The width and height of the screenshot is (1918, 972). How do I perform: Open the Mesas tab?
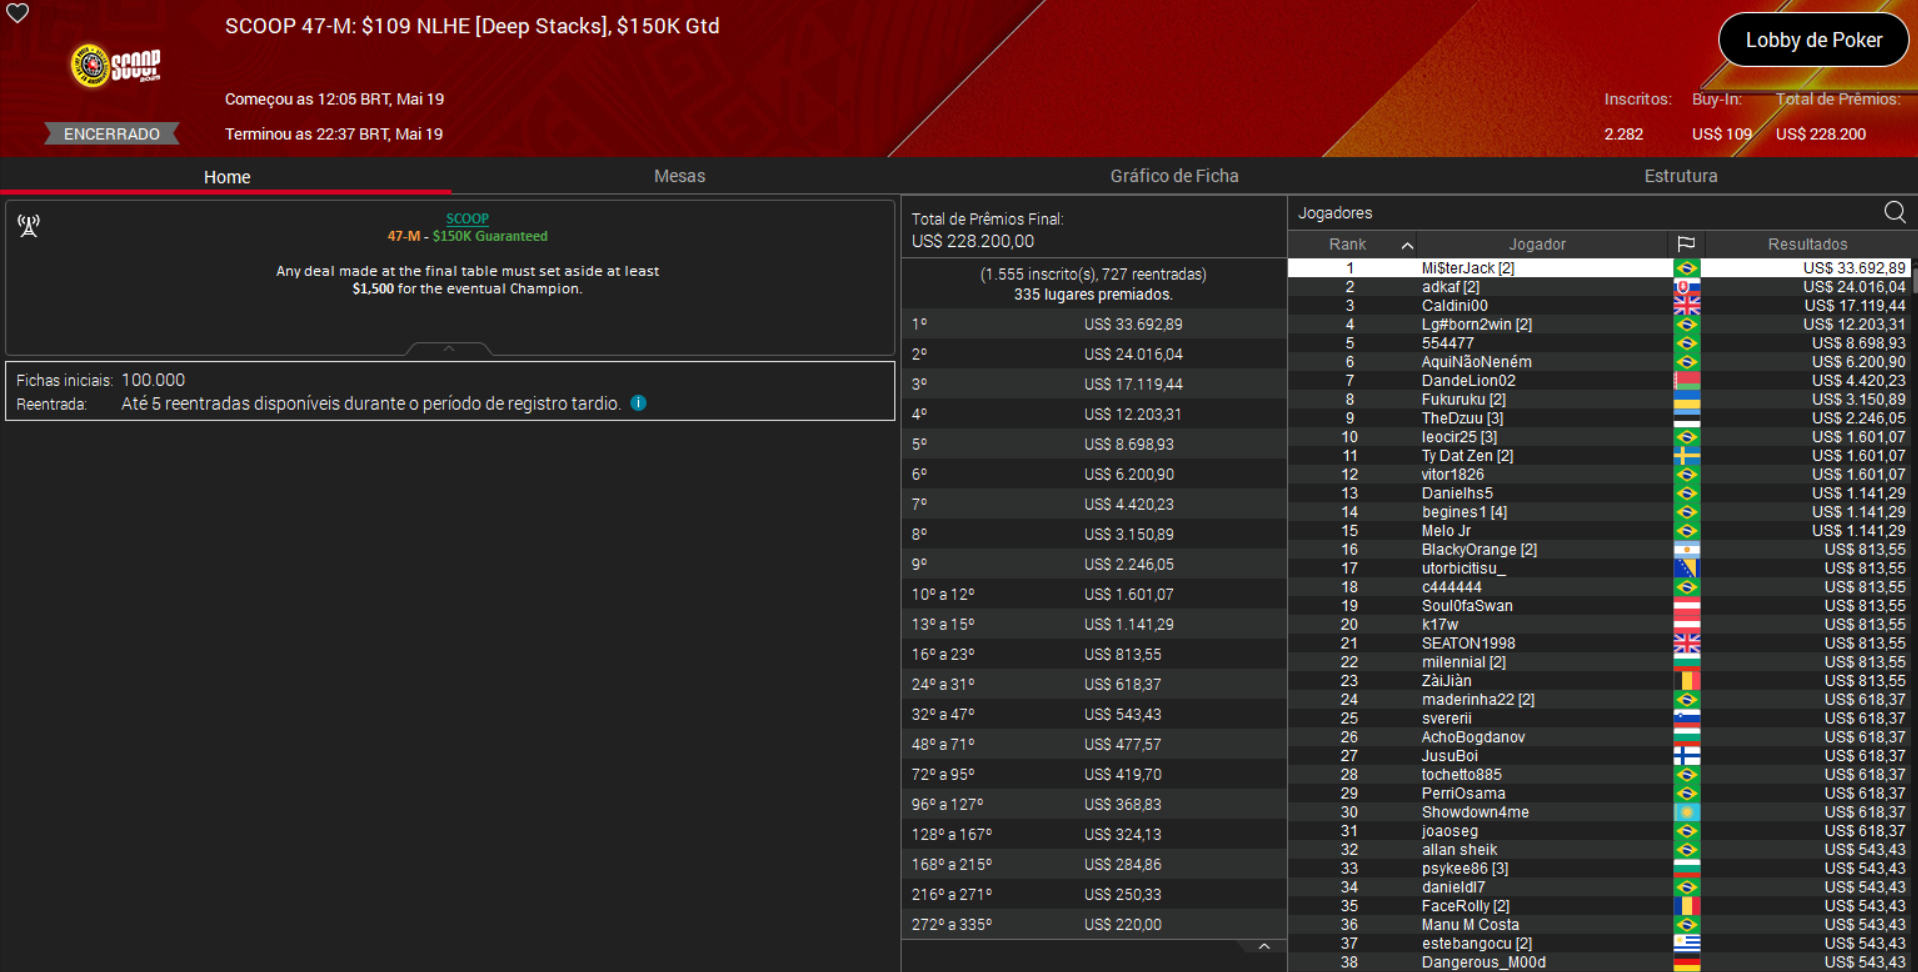pyautogui.click(x=679, y=176)
